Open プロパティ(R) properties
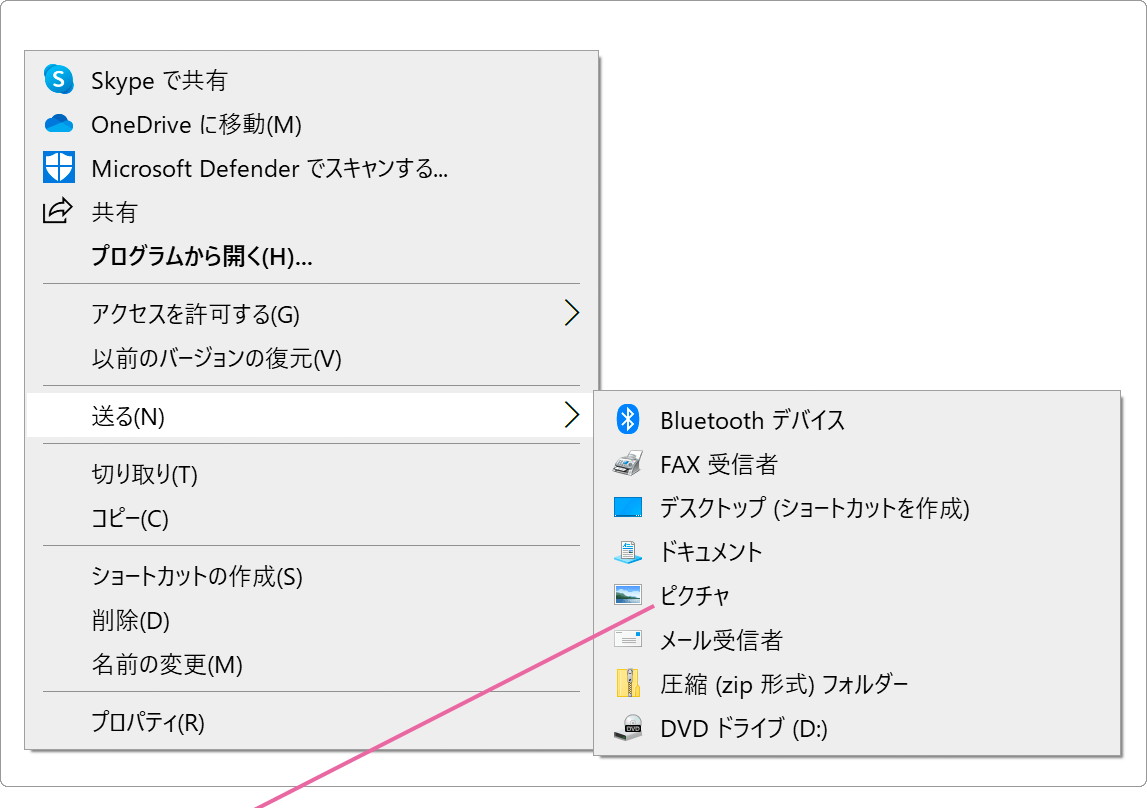 tap(310, 721)
